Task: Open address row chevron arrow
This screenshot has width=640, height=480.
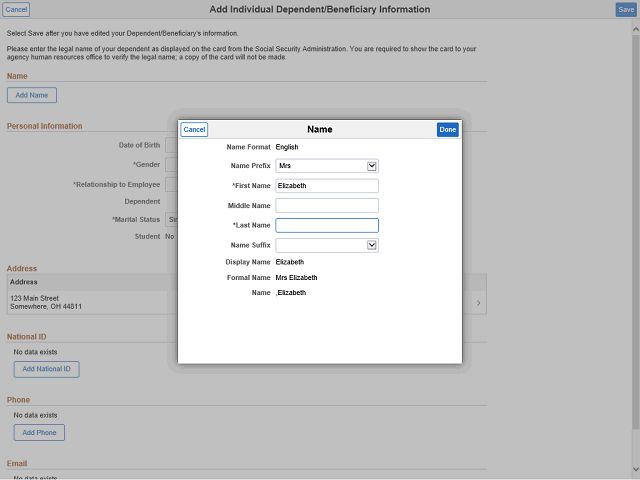Action: (479, 303)
